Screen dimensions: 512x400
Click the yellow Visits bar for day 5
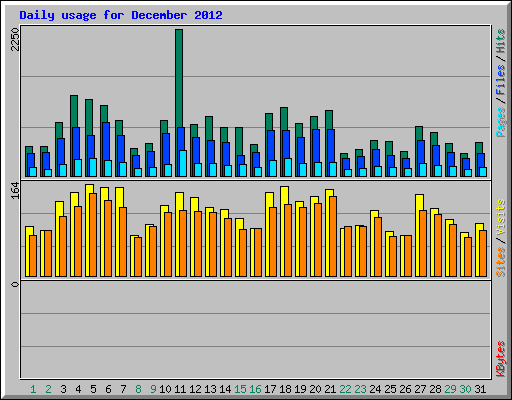click(88, 230)
